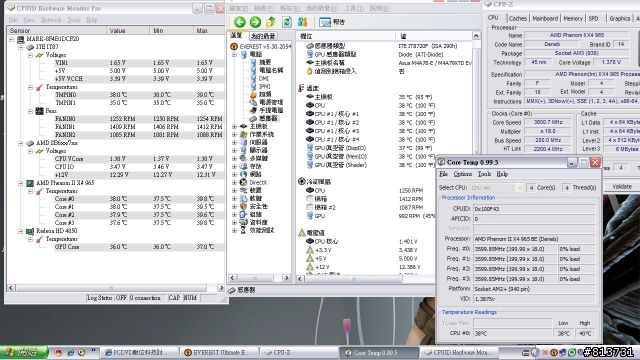
Task: Click Max column header in HWMonitor
Action: coord(209,31)
